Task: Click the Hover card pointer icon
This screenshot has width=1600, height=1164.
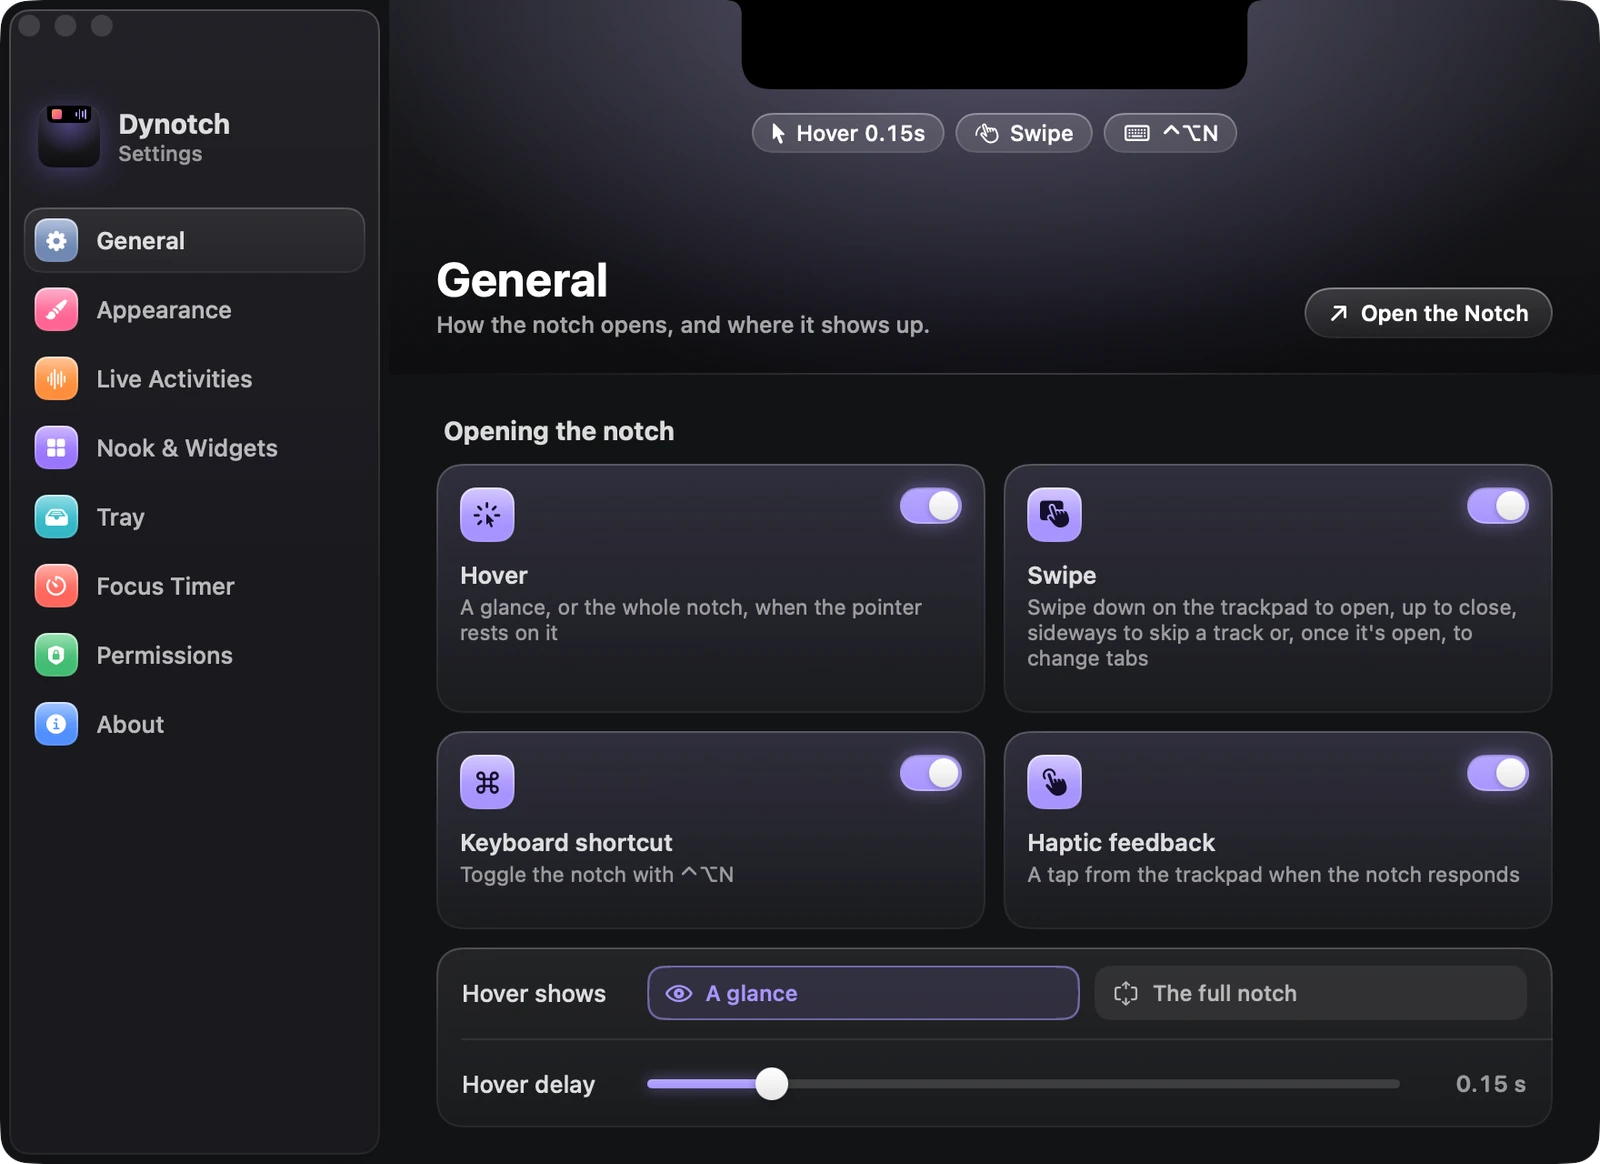Action: [487, 514]
